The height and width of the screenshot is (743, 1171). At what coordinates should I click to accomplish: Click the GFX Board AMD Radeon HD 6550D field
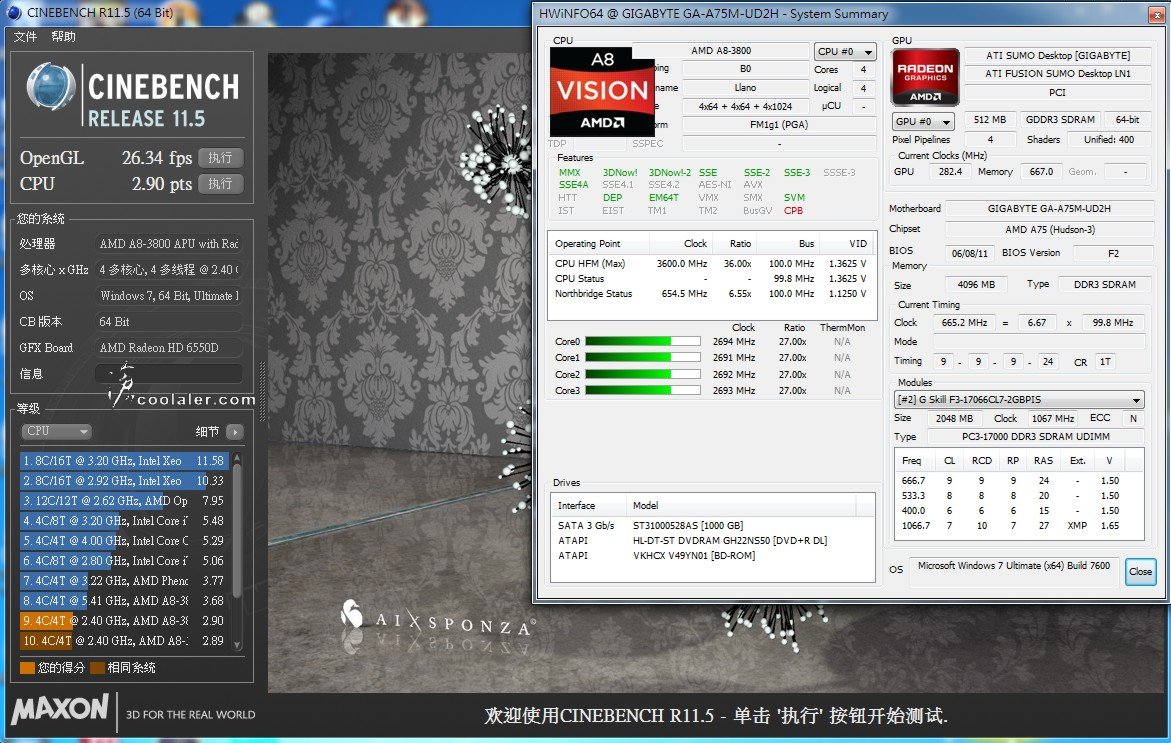(x=169, y=347)
